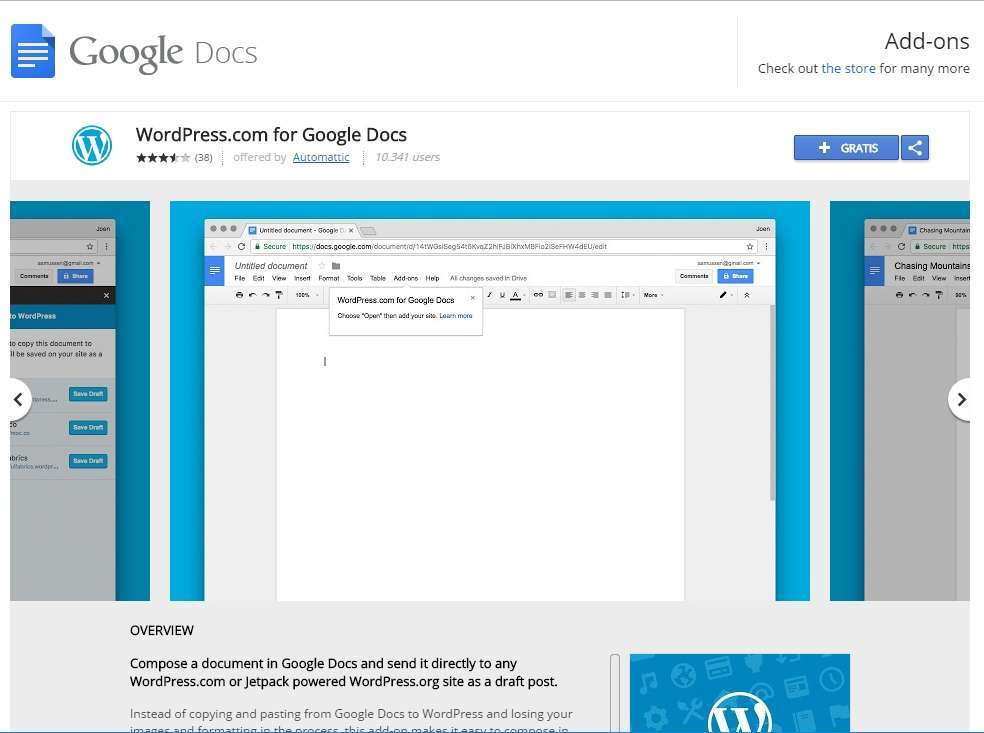This screenshot has height=733, width=984.
Task: Click the italic icon in the Untitled document toolbar
Action: (489, 295)
